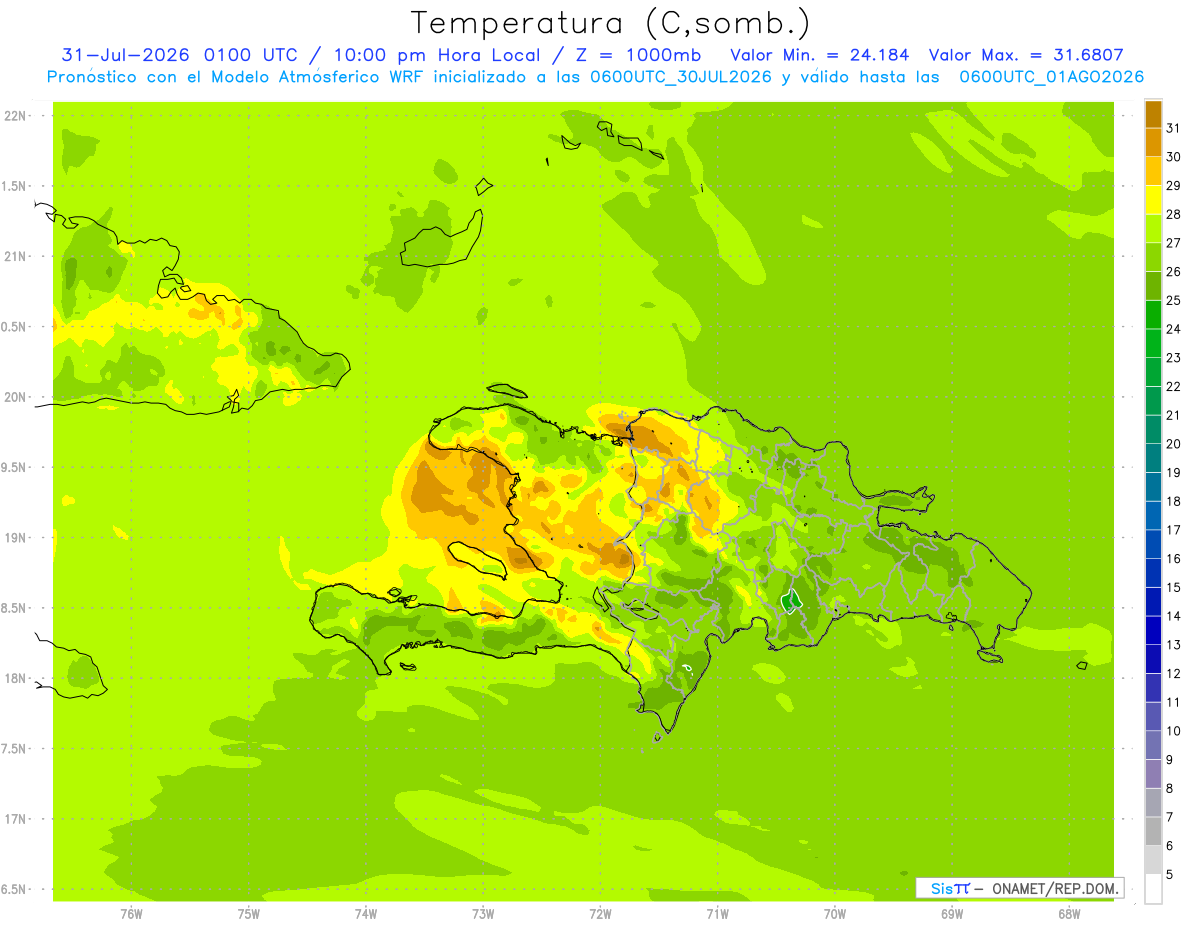Click the '22N' latitude axis label
The width and height of the screenshot is (1200, 927).
tap(15, 116)
